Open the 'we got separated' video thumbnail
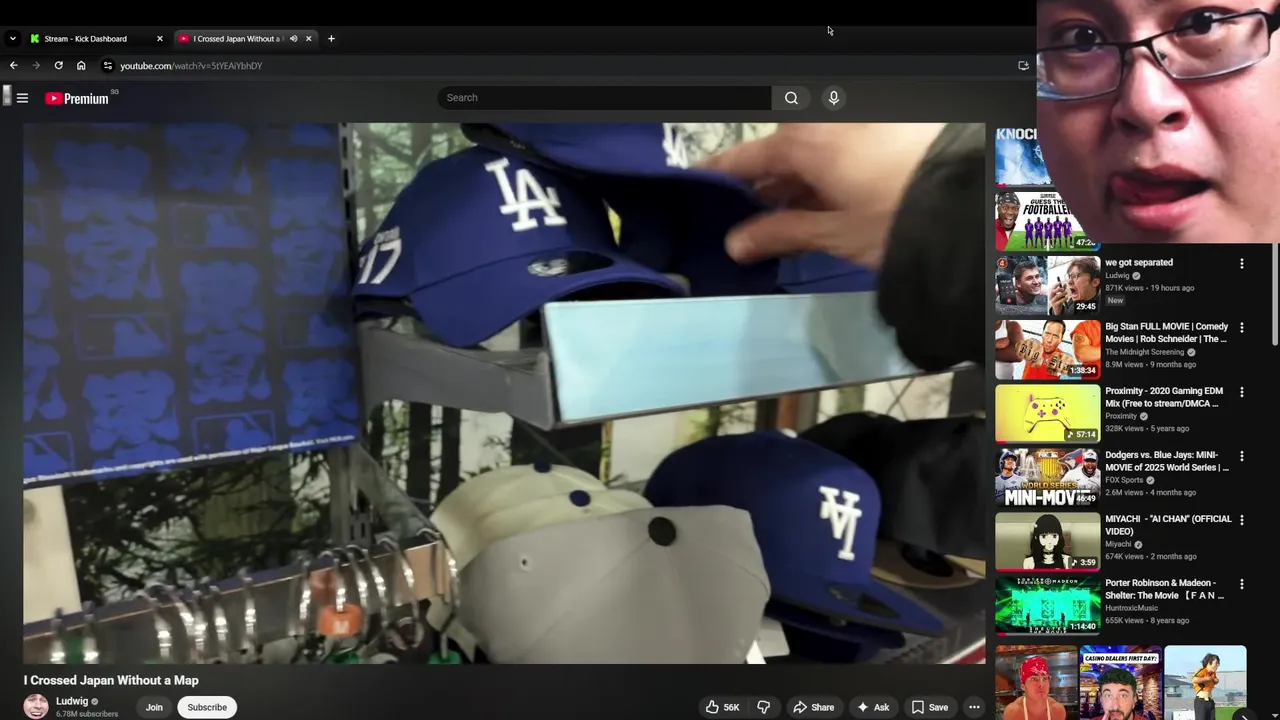Image resolution: width=1280 pixels, height=720 pixels. coord(1047,285)
